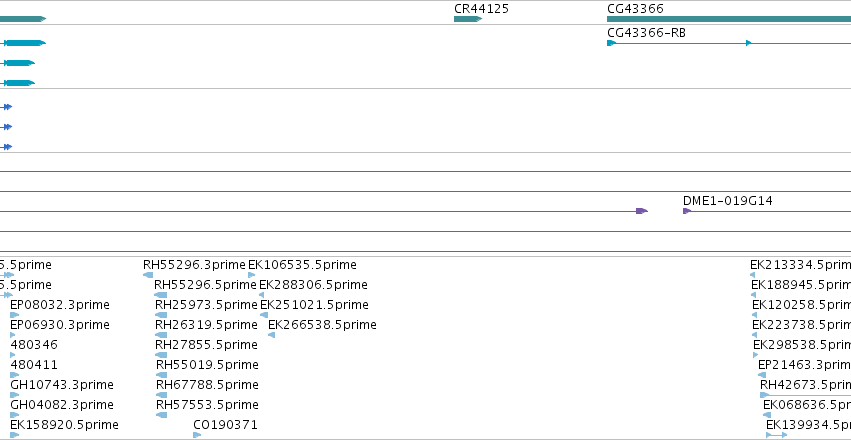The image size is (851, 440).
Task: Click the EK158920.5prime arrow glyph
Action: 15,435
